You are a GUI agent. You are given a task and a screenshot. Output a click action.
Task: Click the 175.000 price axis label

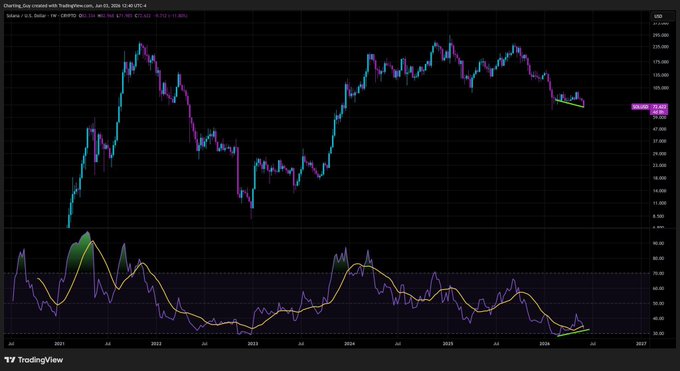coord(660,62)
